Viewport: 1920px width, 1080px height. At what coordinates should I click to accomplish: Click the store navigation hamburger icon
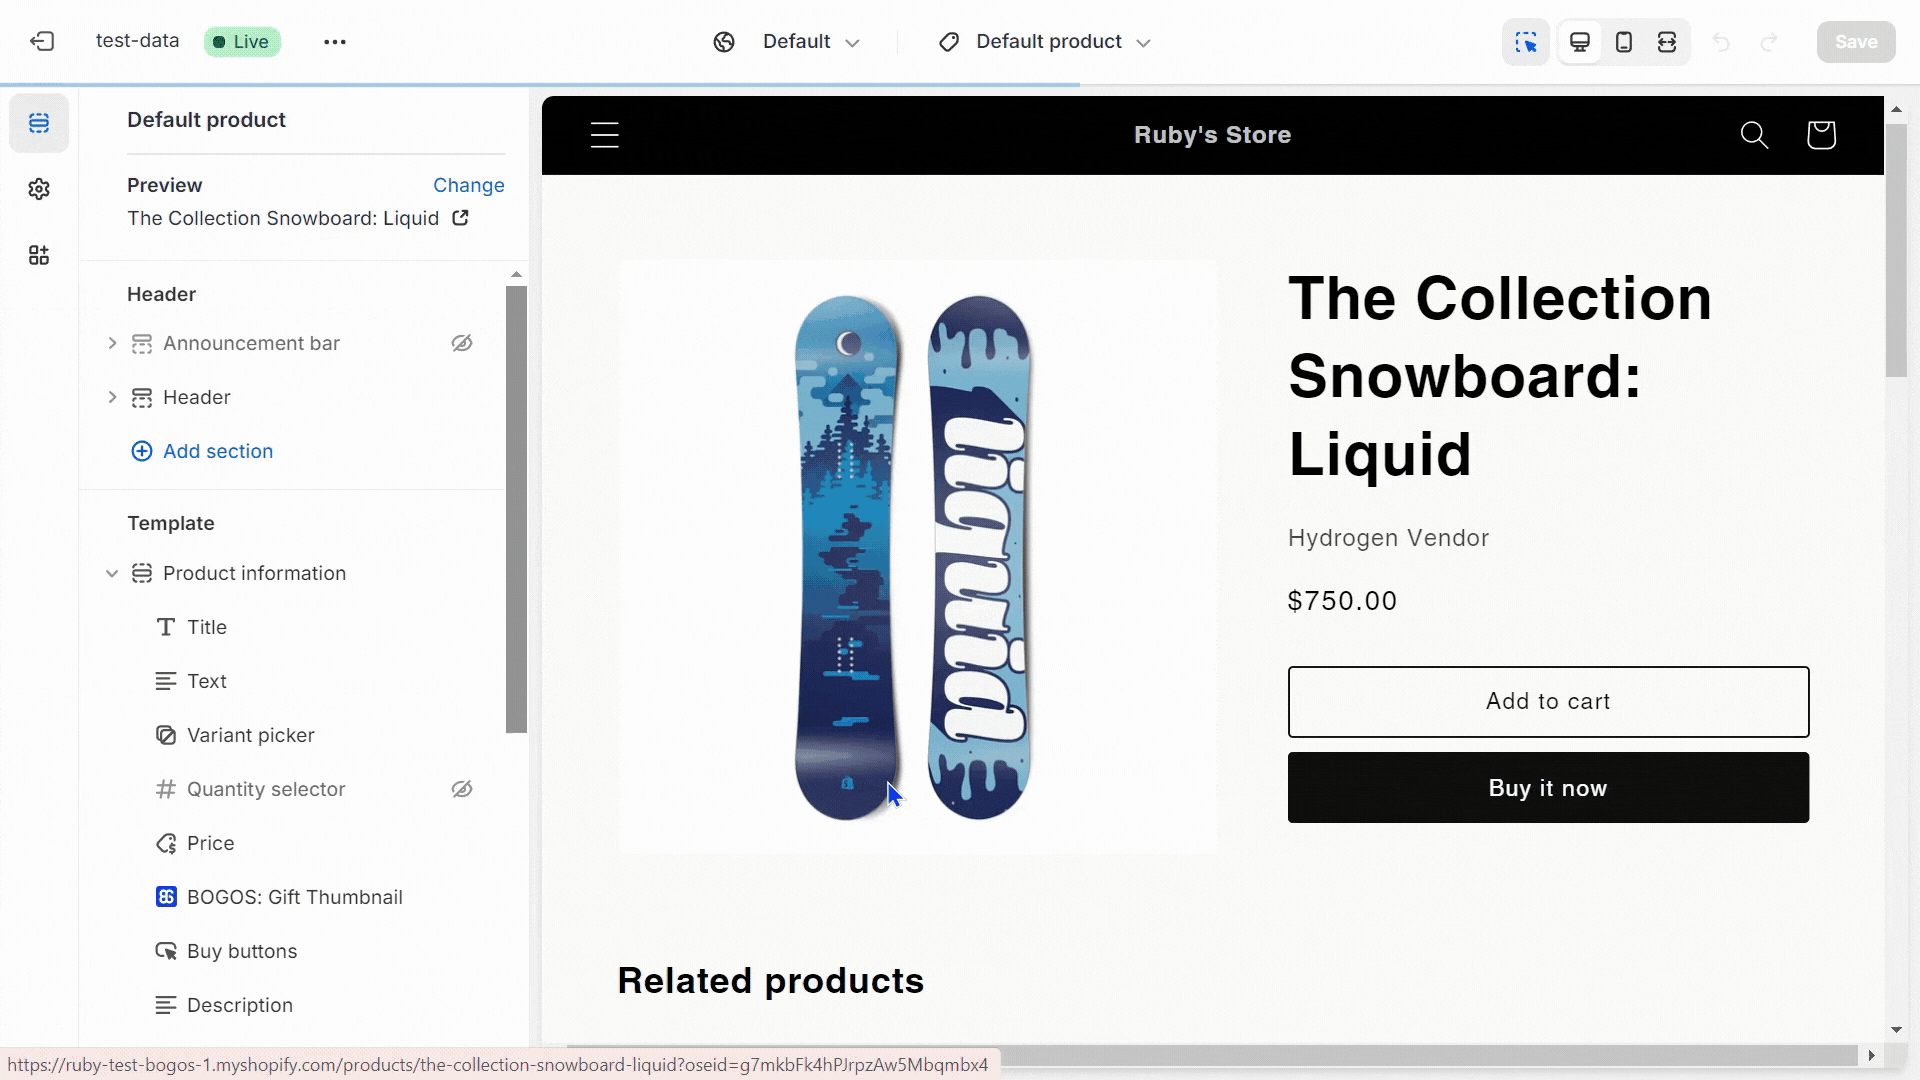point(605,133)
